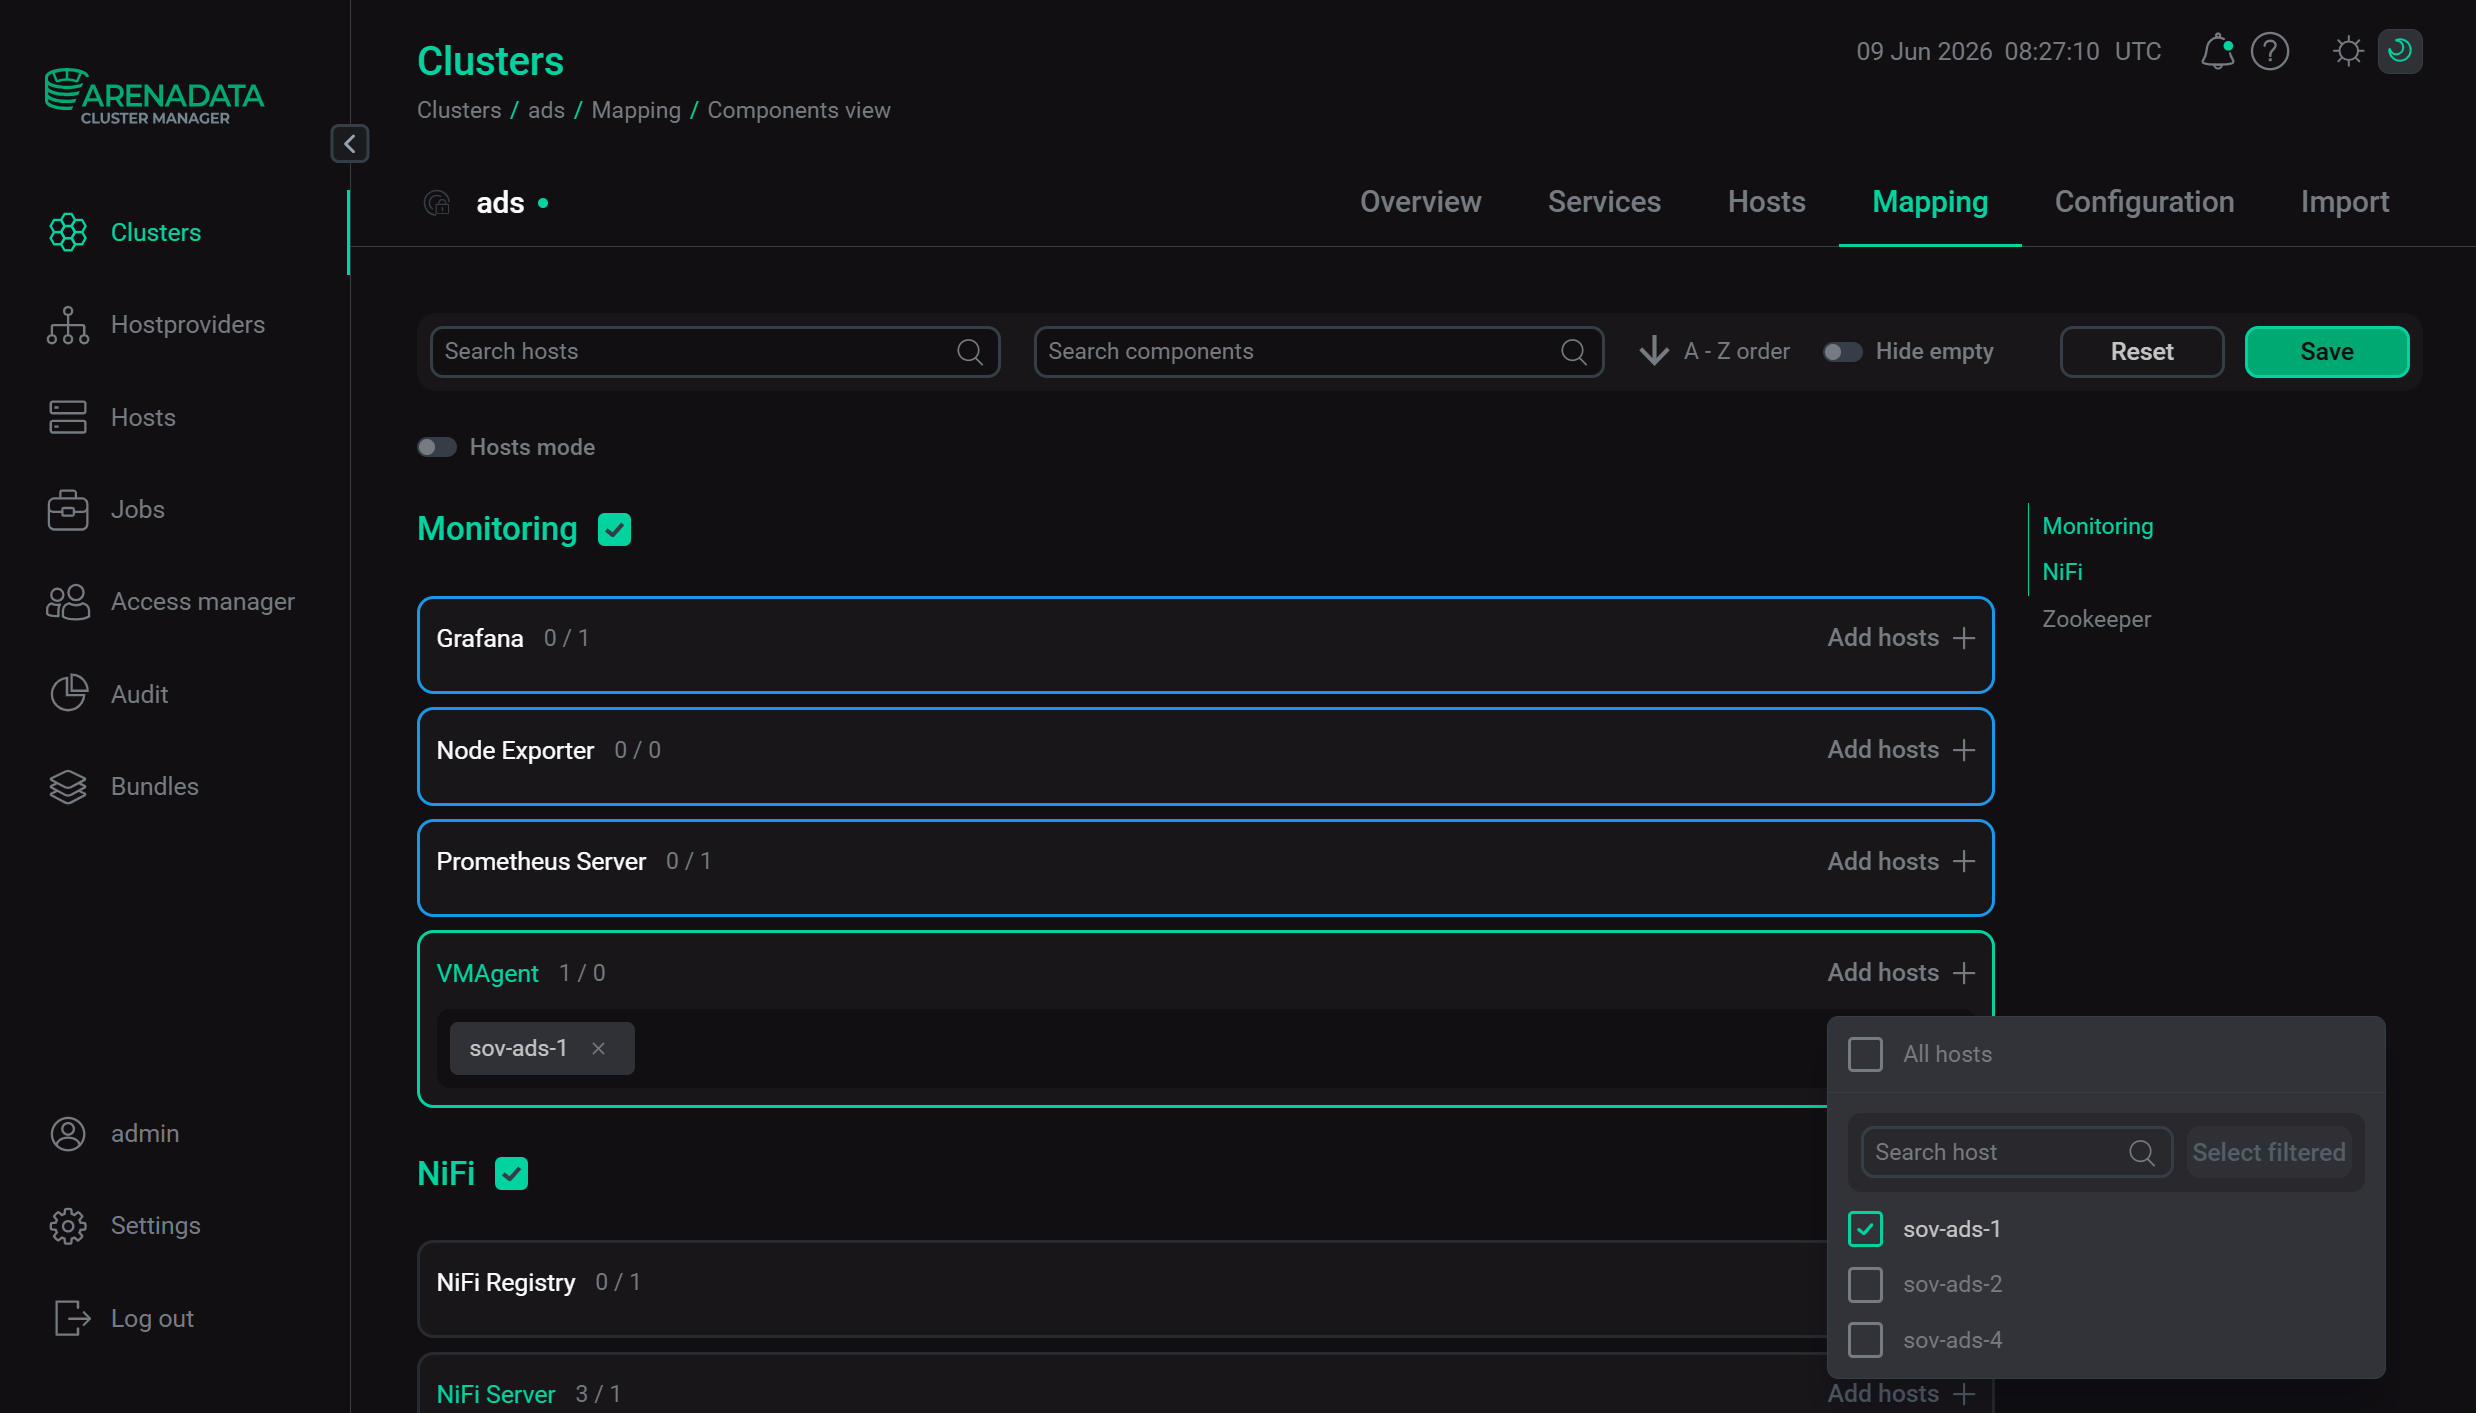
Task: Switch to dark theme moon icon
Action: (2400, 51)
